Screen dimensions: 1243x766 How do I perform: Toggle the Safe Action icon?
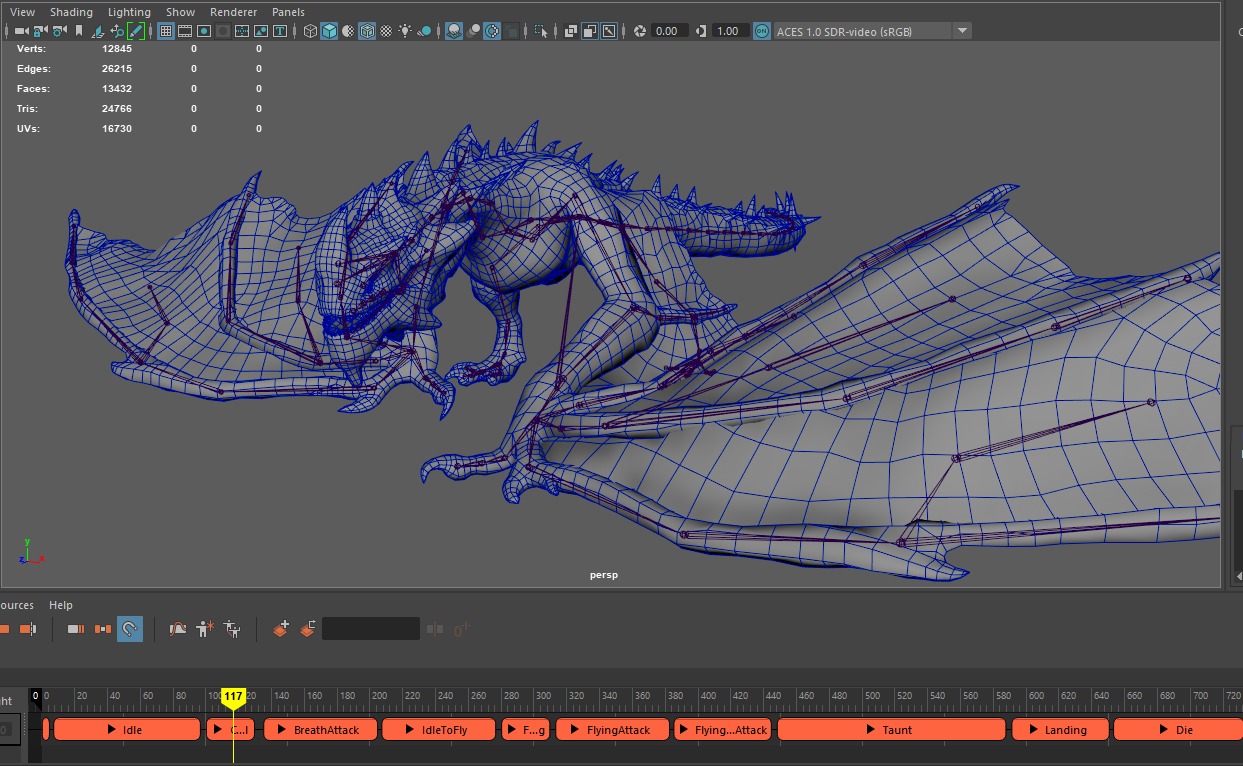[x=261, y=31]
